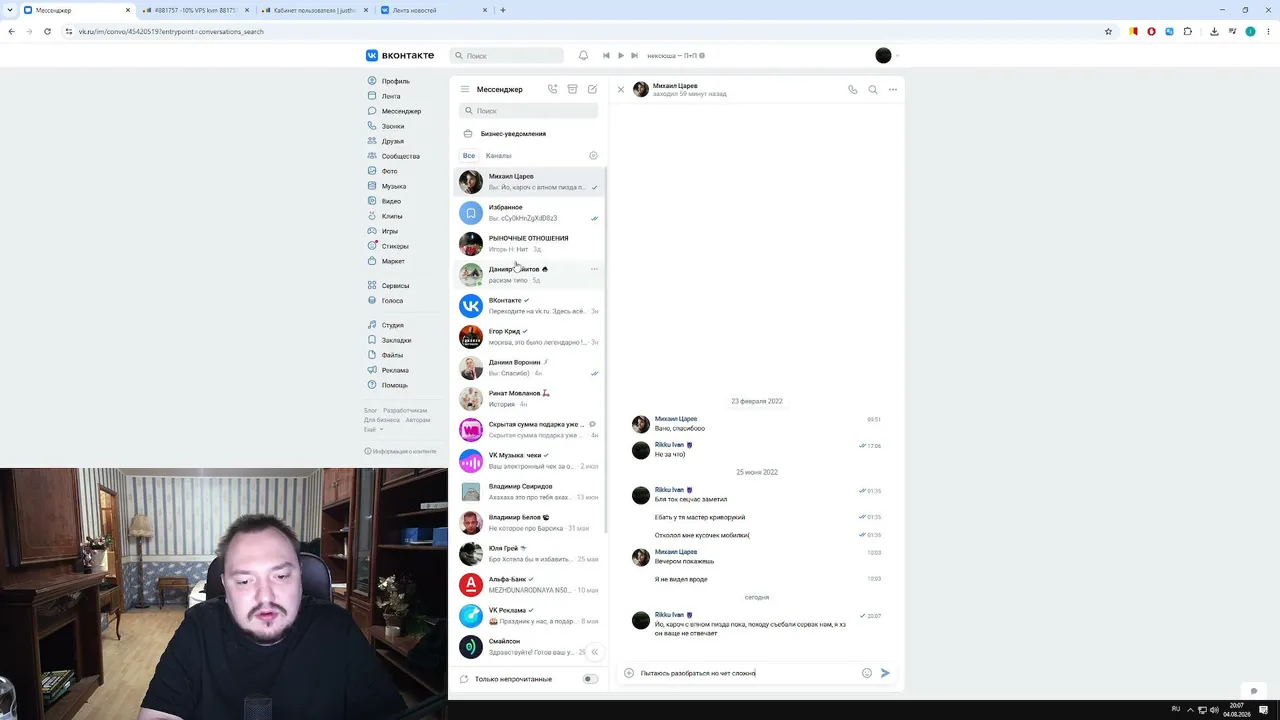Open the Юля Грей chat
The height and width of the screenshot is (720, 1280).
pos(529,554)
